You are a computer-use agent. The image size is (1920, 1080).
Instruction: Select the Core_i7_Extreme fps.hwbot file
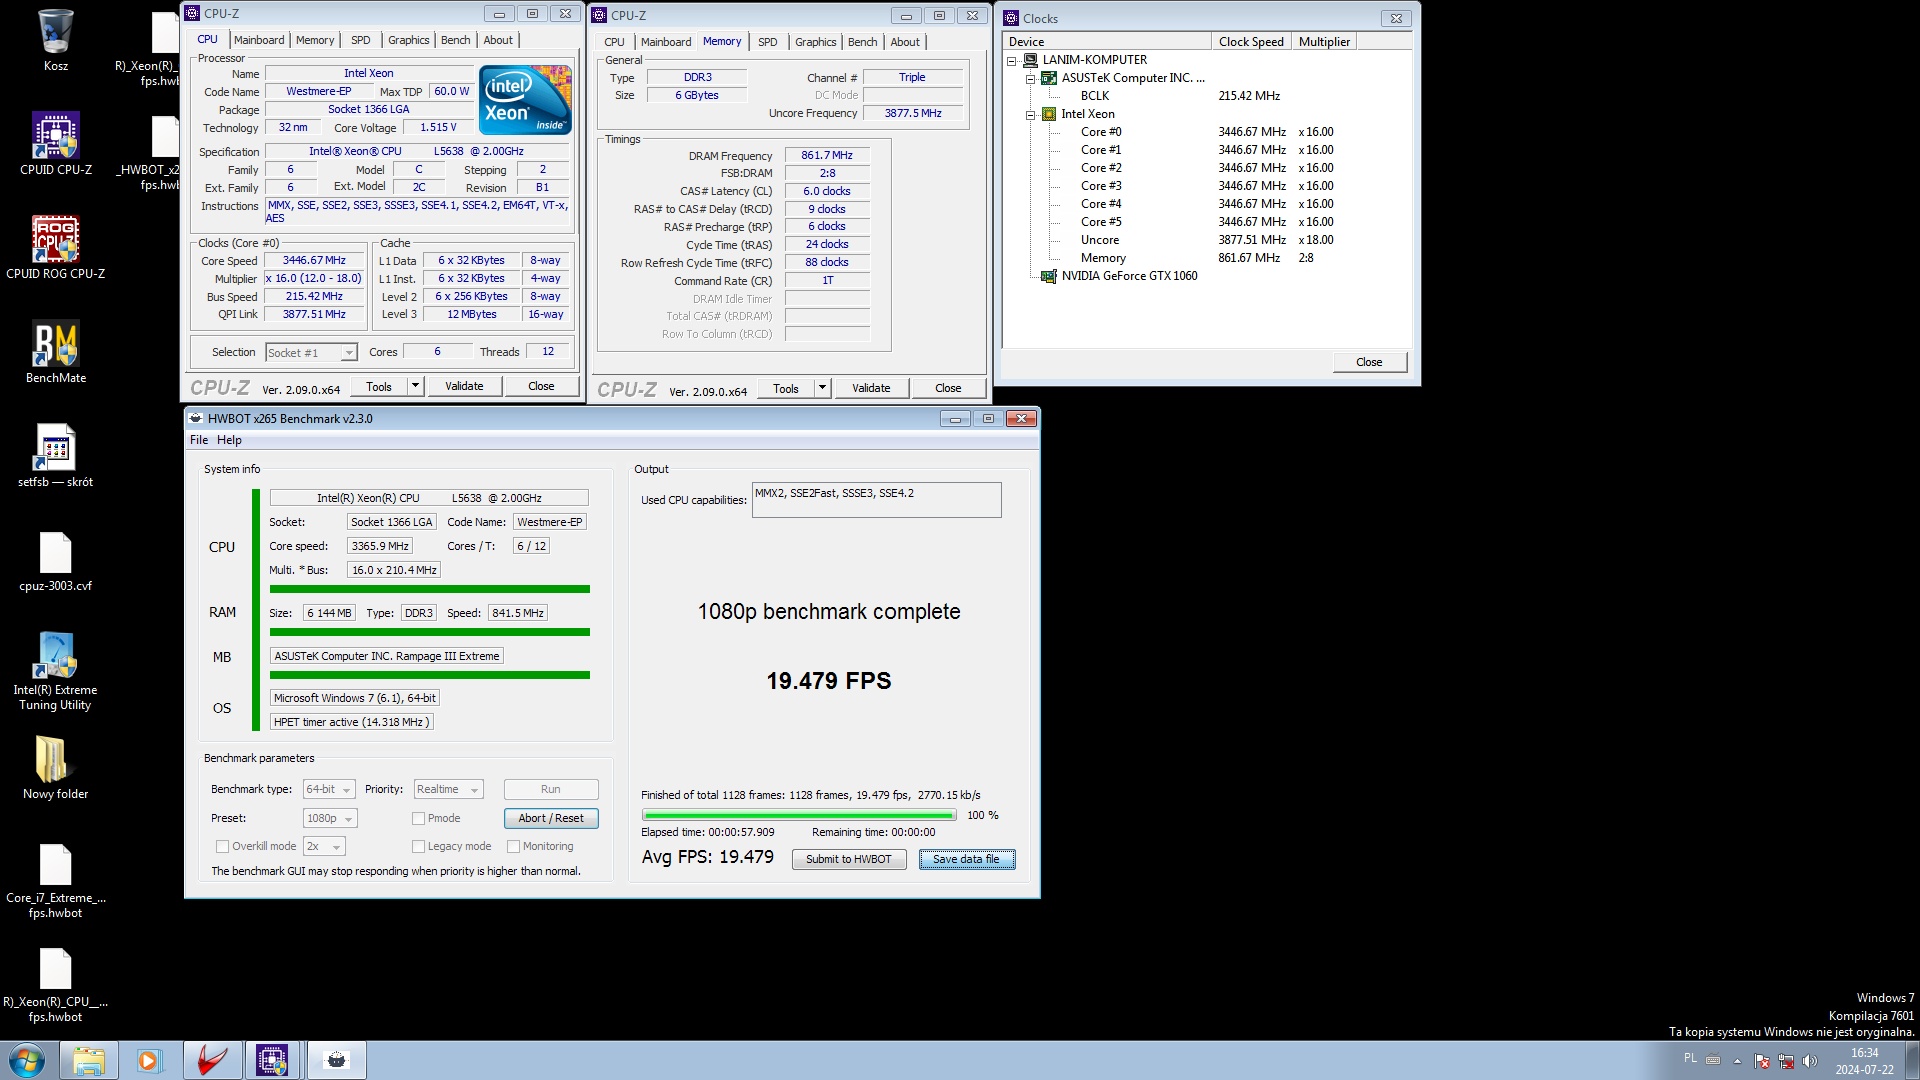tap(56, 880)
